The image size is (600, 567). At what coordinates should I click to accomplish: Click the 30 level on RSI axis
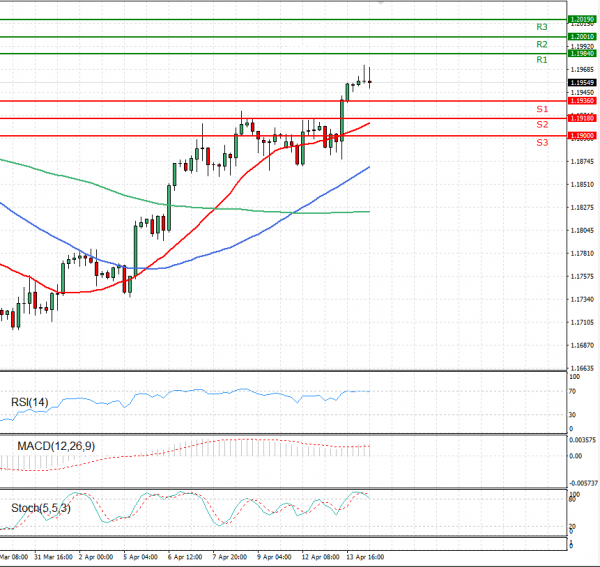[572, 415]
